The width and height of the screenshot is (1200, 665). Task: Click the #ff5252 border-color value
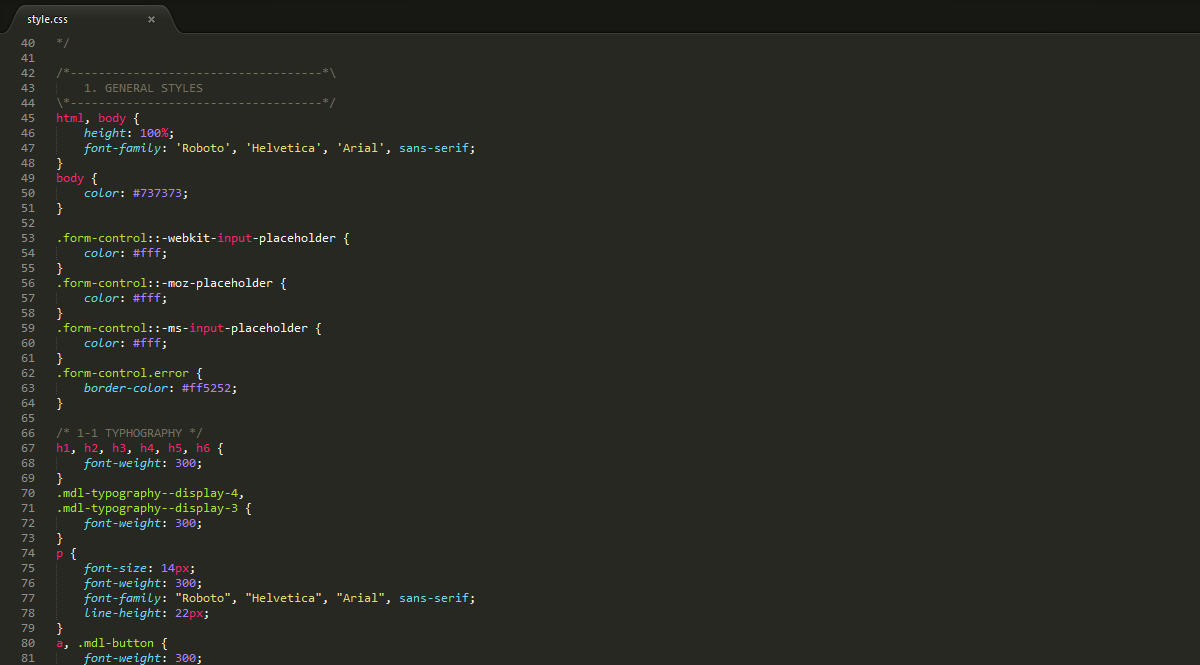pyautogui.click(x=209, y=388)
